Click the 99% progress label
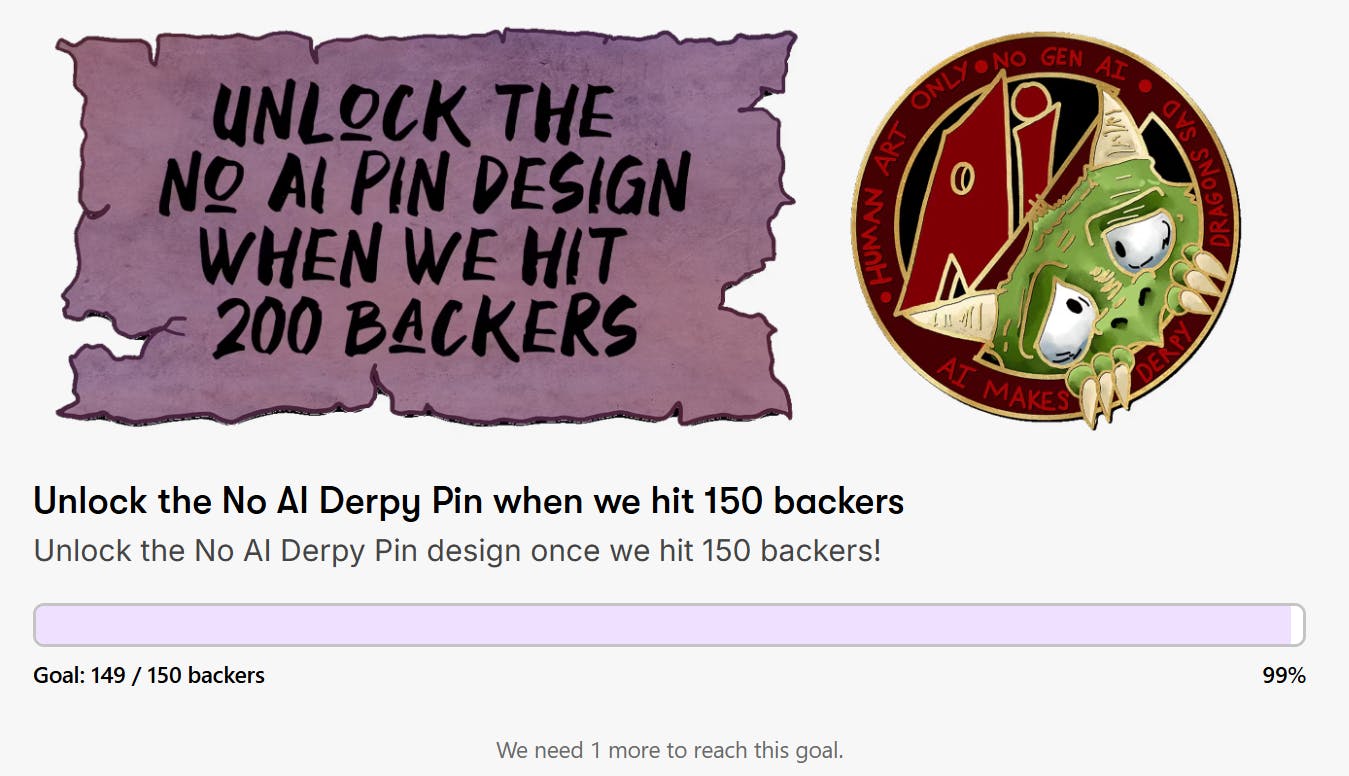This screenshot has height=776, width=1349. coord(1284,675)
